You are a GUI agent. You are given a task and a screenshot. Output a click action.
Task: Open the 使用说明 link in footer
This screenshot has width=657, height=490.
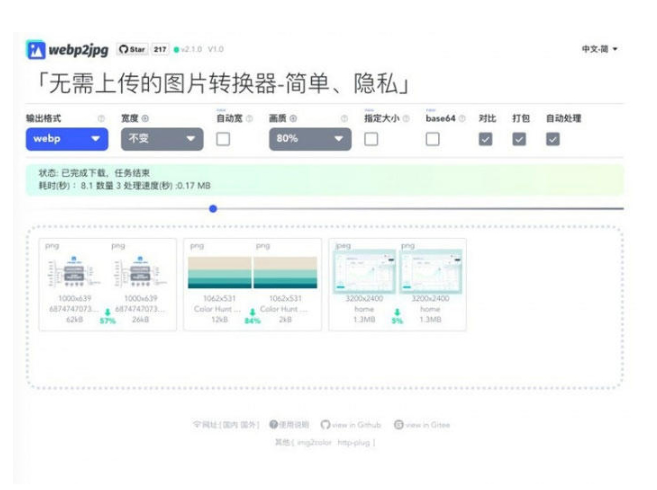tap(289, 425)
